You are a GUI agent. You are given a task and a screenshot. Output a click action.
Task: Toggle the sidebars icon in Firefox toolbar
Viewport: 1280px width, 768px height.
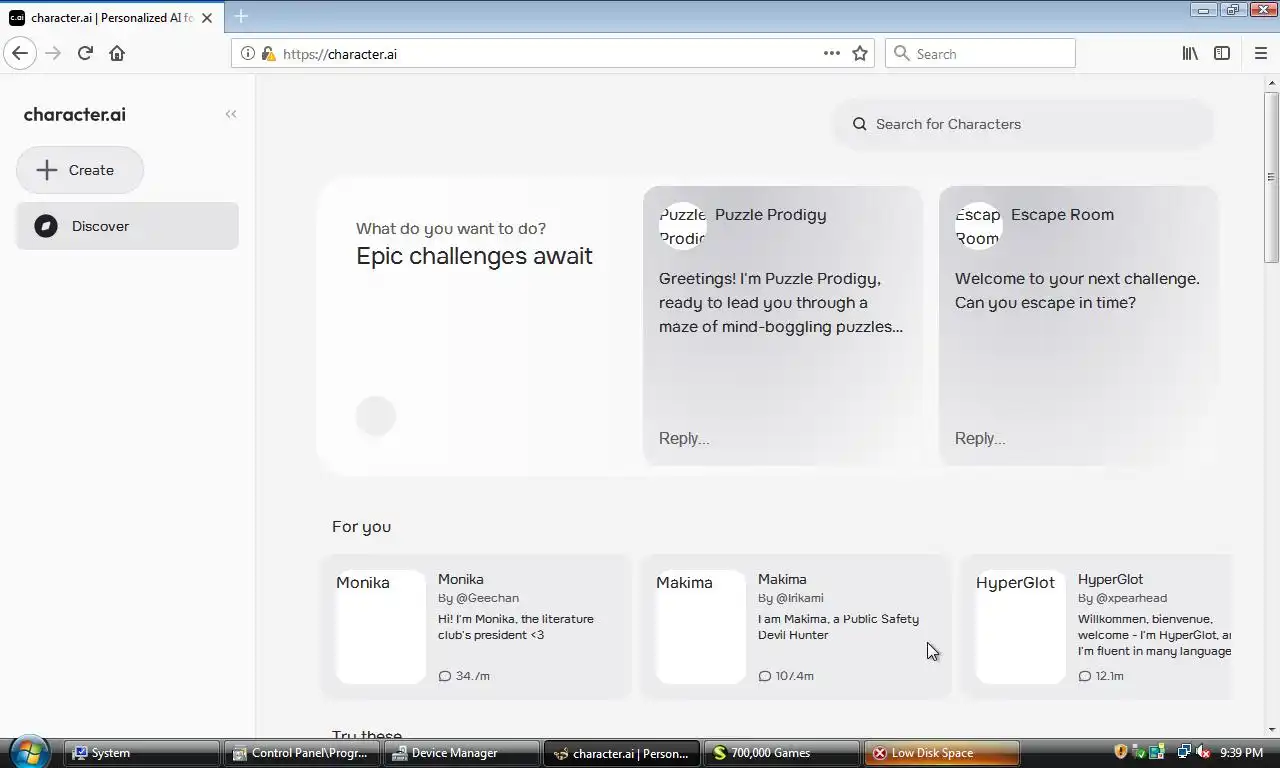click(x=1222, y=53)
